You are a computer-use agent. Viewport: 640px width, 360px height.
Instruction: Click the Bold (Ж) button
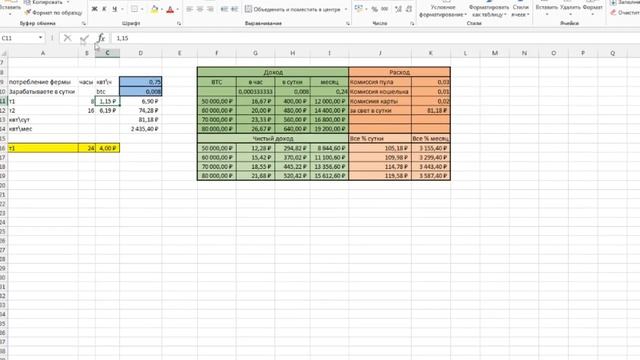click(94, 9)
